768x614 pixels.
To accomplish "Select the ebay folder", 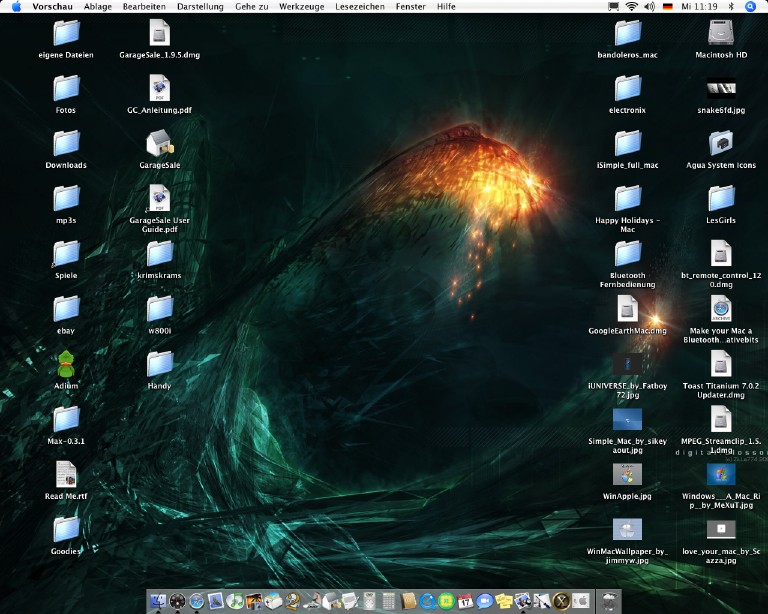I will pos(66,309).
